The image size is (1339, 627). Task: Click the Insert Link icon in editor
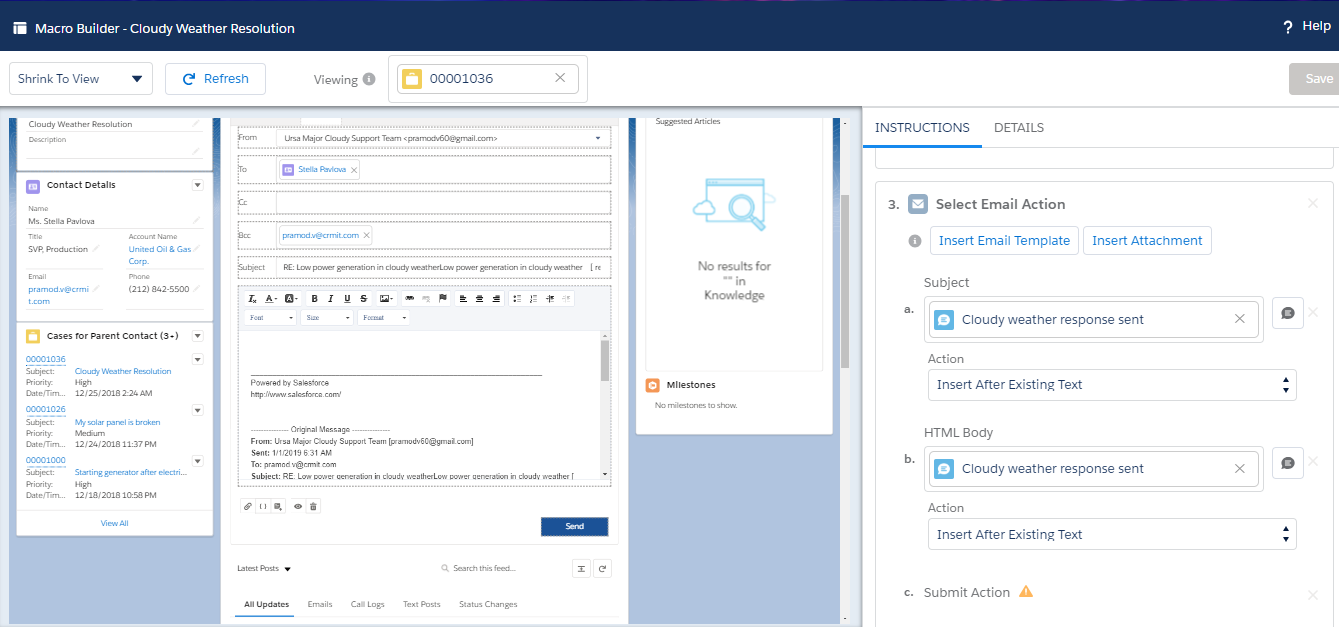coord(410,298)
